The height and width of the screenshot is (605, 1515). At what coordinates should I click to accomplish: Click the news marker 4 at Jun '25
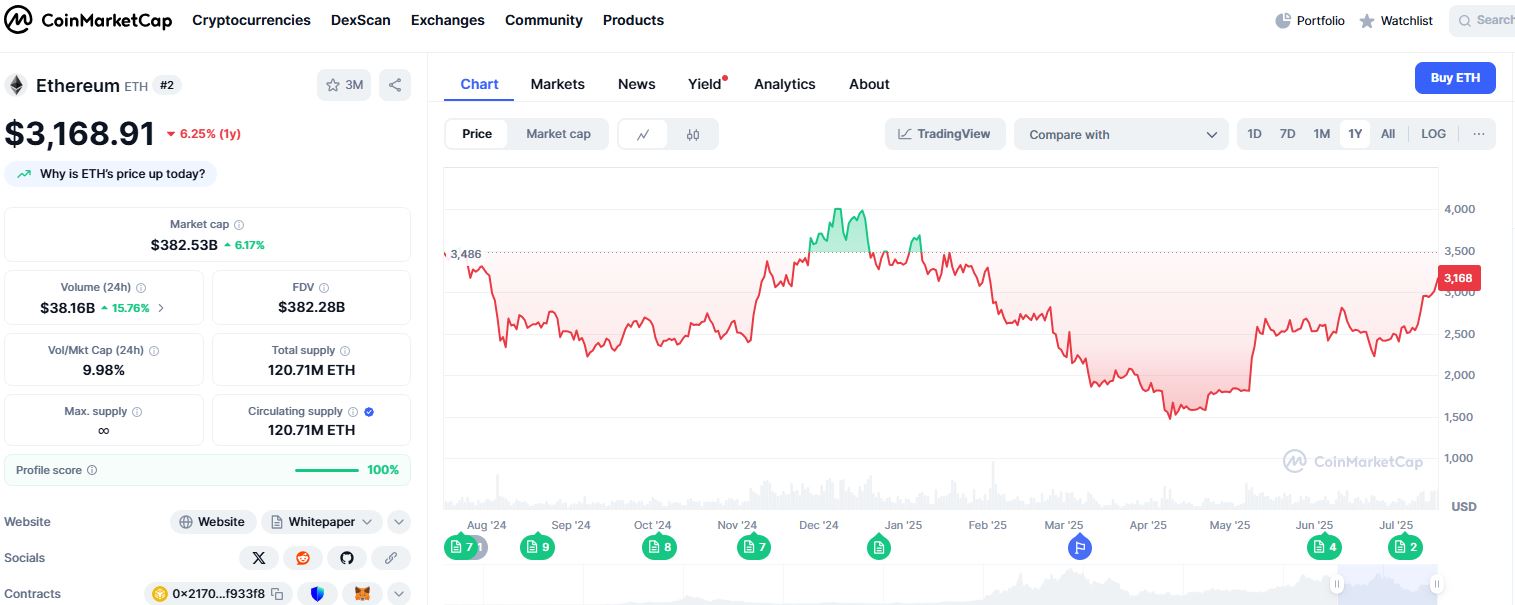pyautogui.click(x=1324, y=547)
